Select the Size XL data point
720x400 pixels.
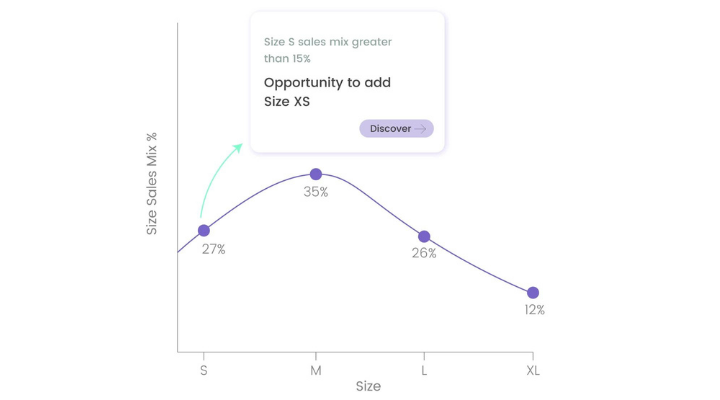[x=533, y=293]
